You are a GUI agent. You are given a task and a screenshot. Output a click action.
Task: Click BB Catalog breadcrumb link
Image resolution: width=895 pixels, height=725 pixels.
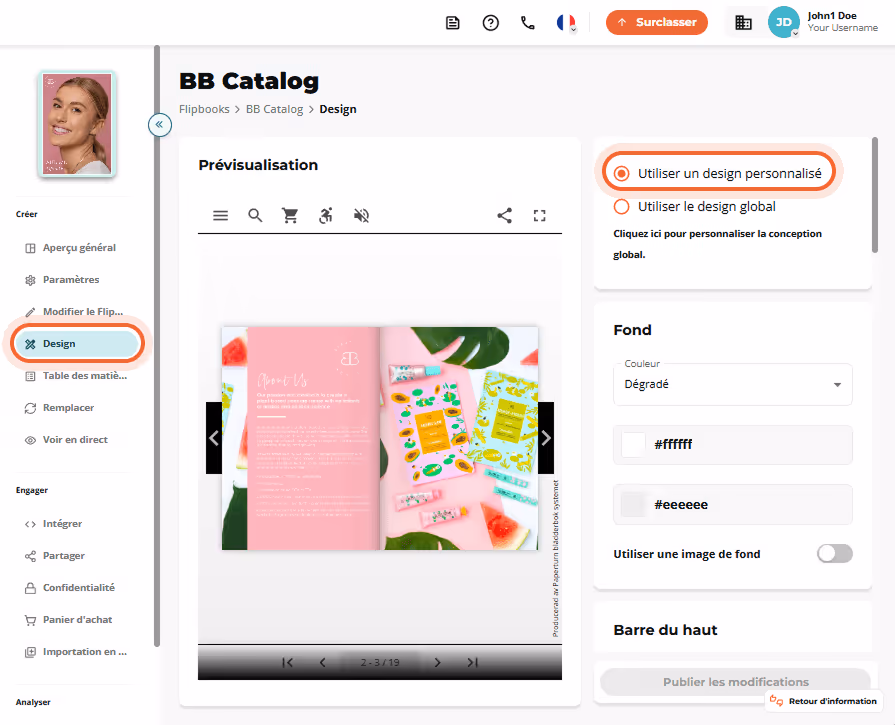[275, 109]
